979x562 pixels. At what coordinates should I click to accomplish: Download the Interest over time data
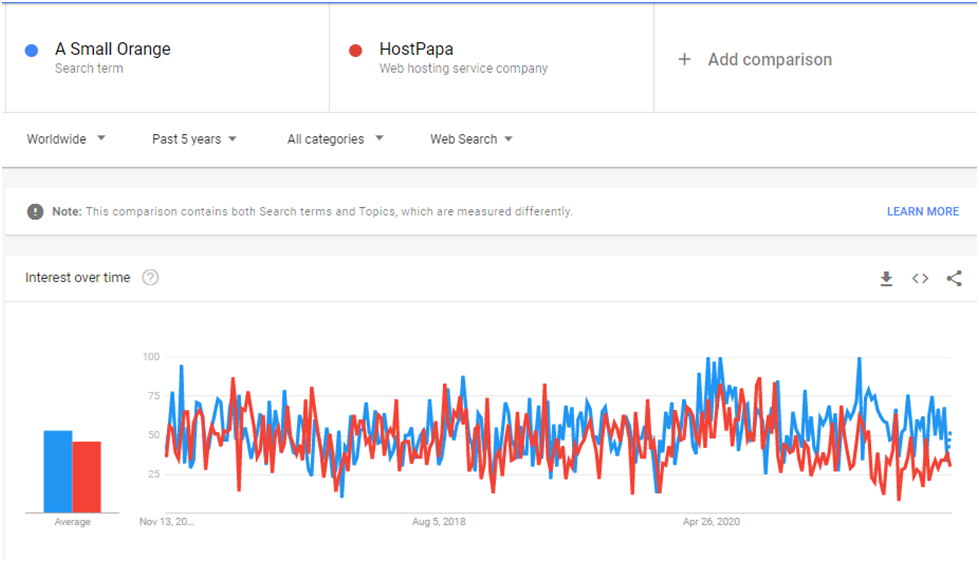click(886, 279)
